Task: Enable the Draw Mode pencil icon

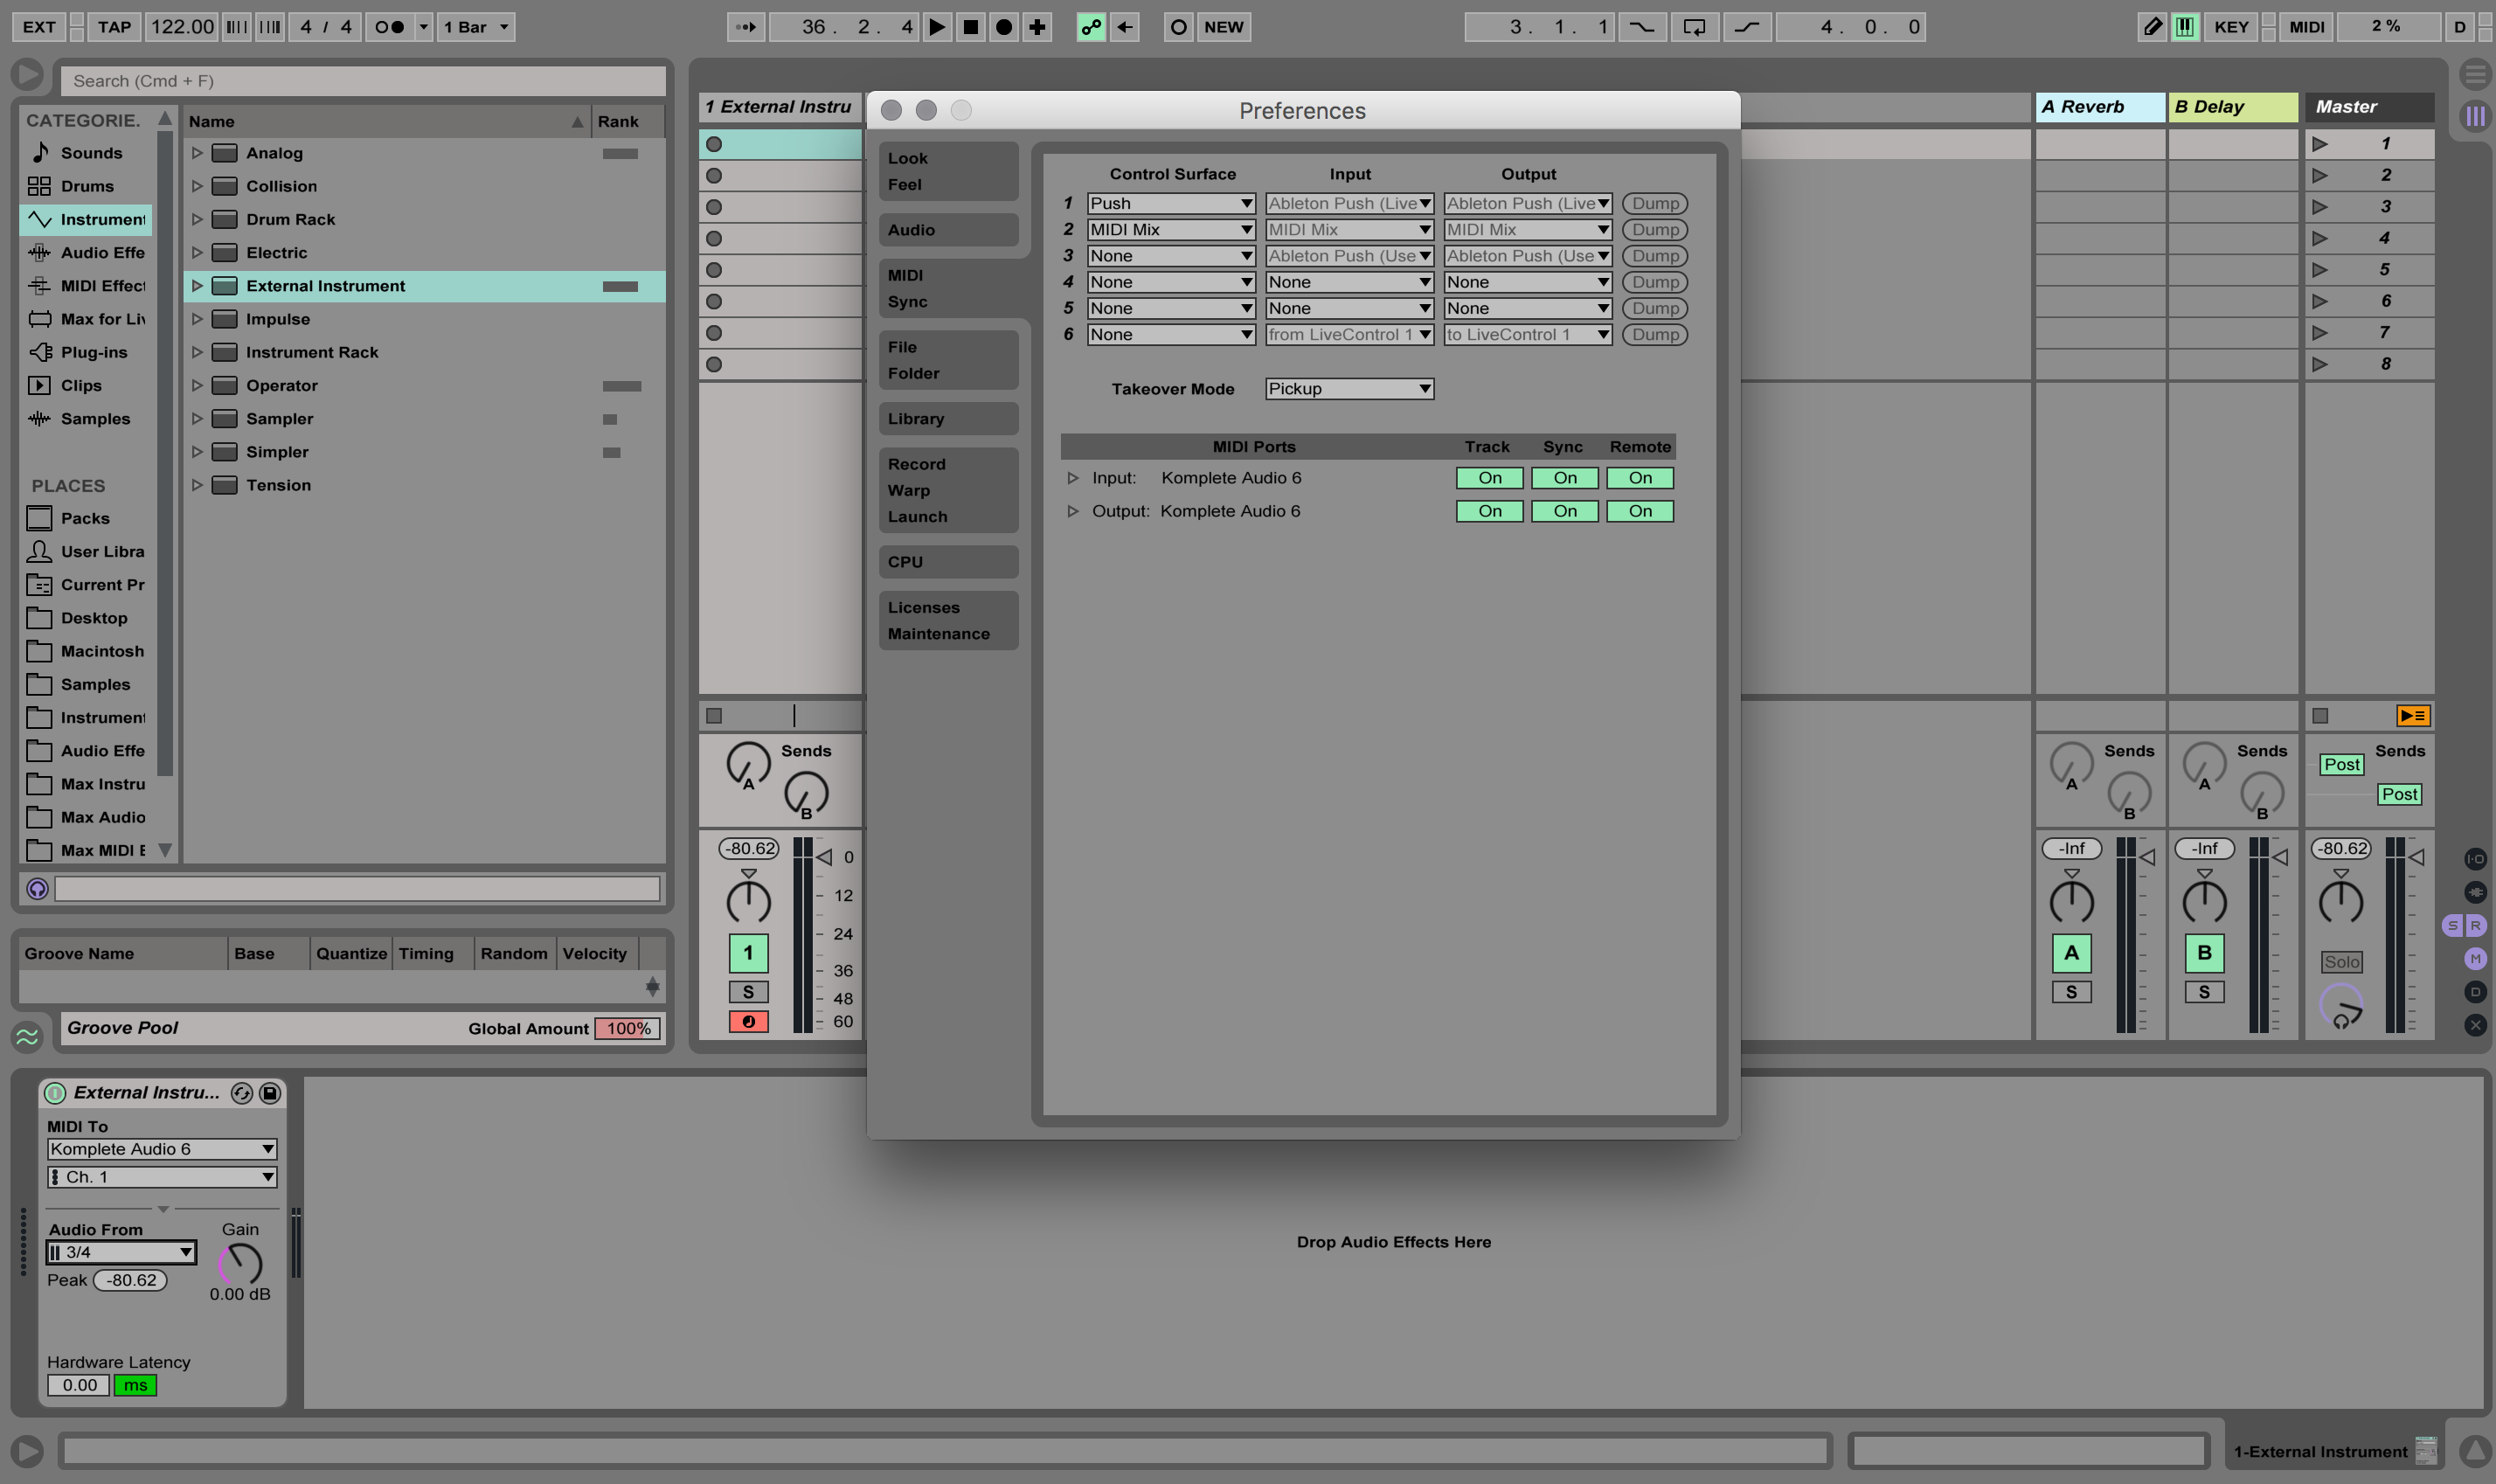Action: coord(2151,27)
